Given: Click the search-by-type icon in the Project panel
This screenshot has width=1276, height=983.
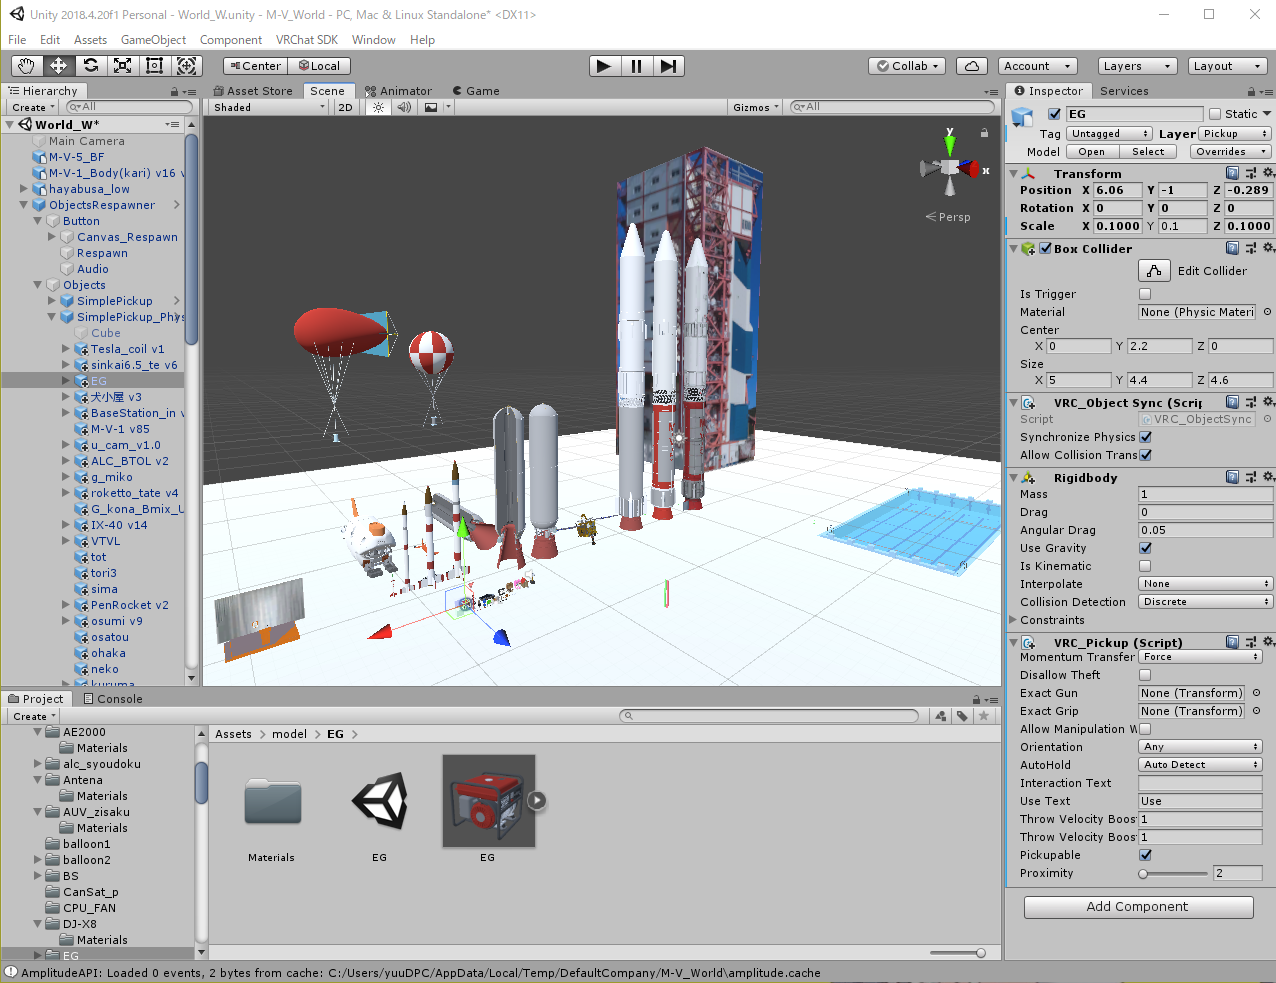Looking at the screenshot, I should click(x=941, y=716).
